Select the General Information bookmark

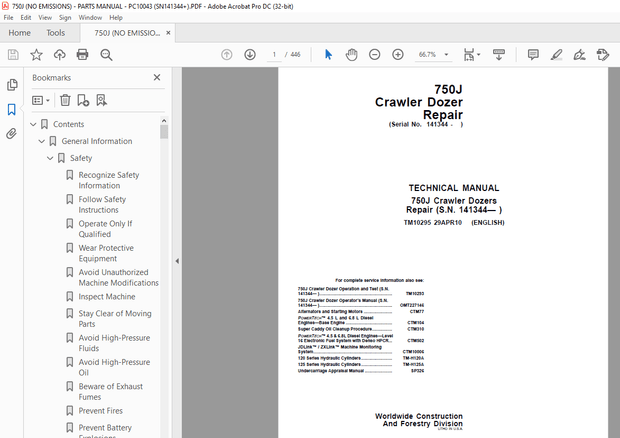click(x=97, y=141)
